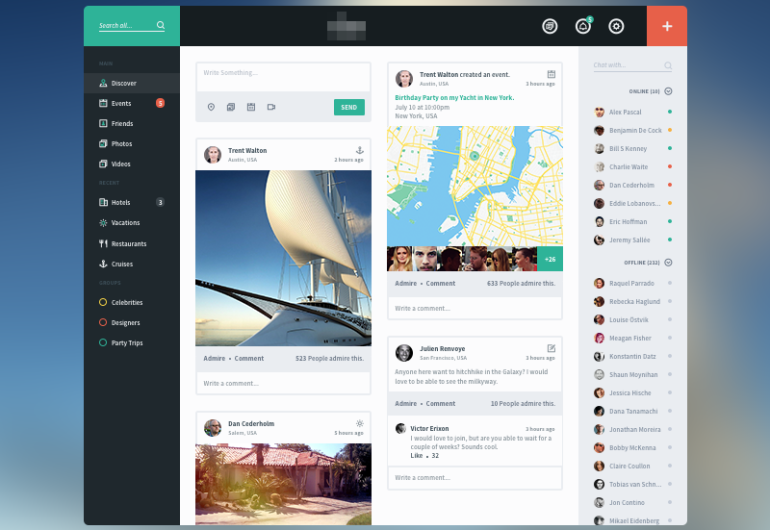This screenshot has height=530, width=770.
Task: Open Birthday Party on my Yacht event link
Action: [x=454, y=98]
